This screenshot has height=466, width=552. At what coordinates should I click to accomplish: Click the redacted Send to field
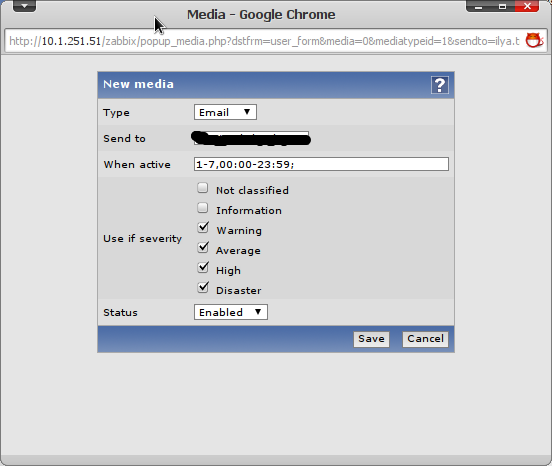[251, 138]
